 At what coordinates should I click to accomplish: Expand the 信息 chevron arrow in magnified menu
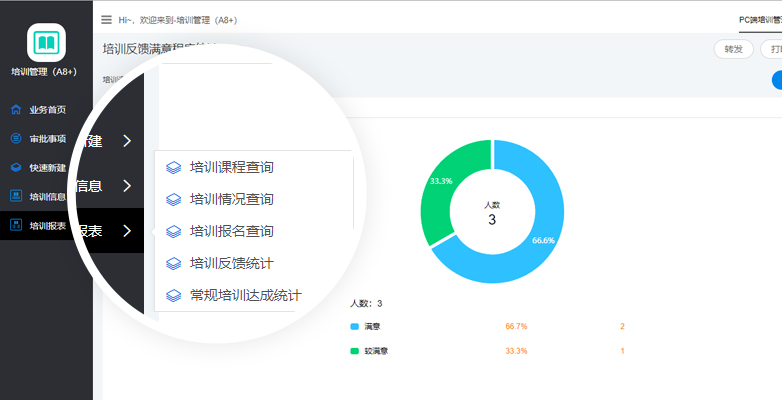(x=127, y=185)
